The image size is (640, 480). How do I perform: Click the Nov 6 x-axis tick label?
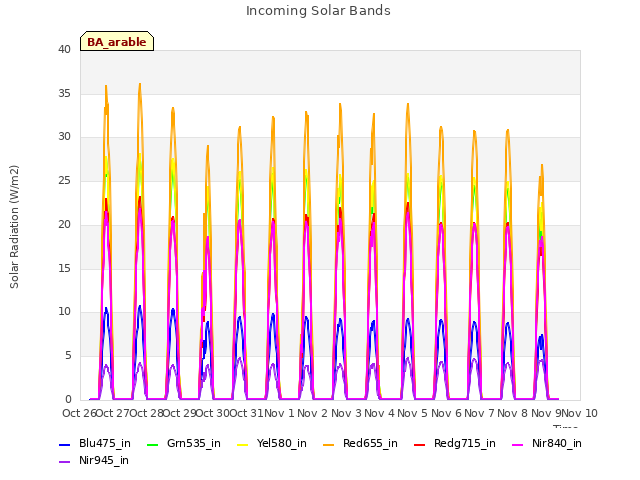pos(447,413)
